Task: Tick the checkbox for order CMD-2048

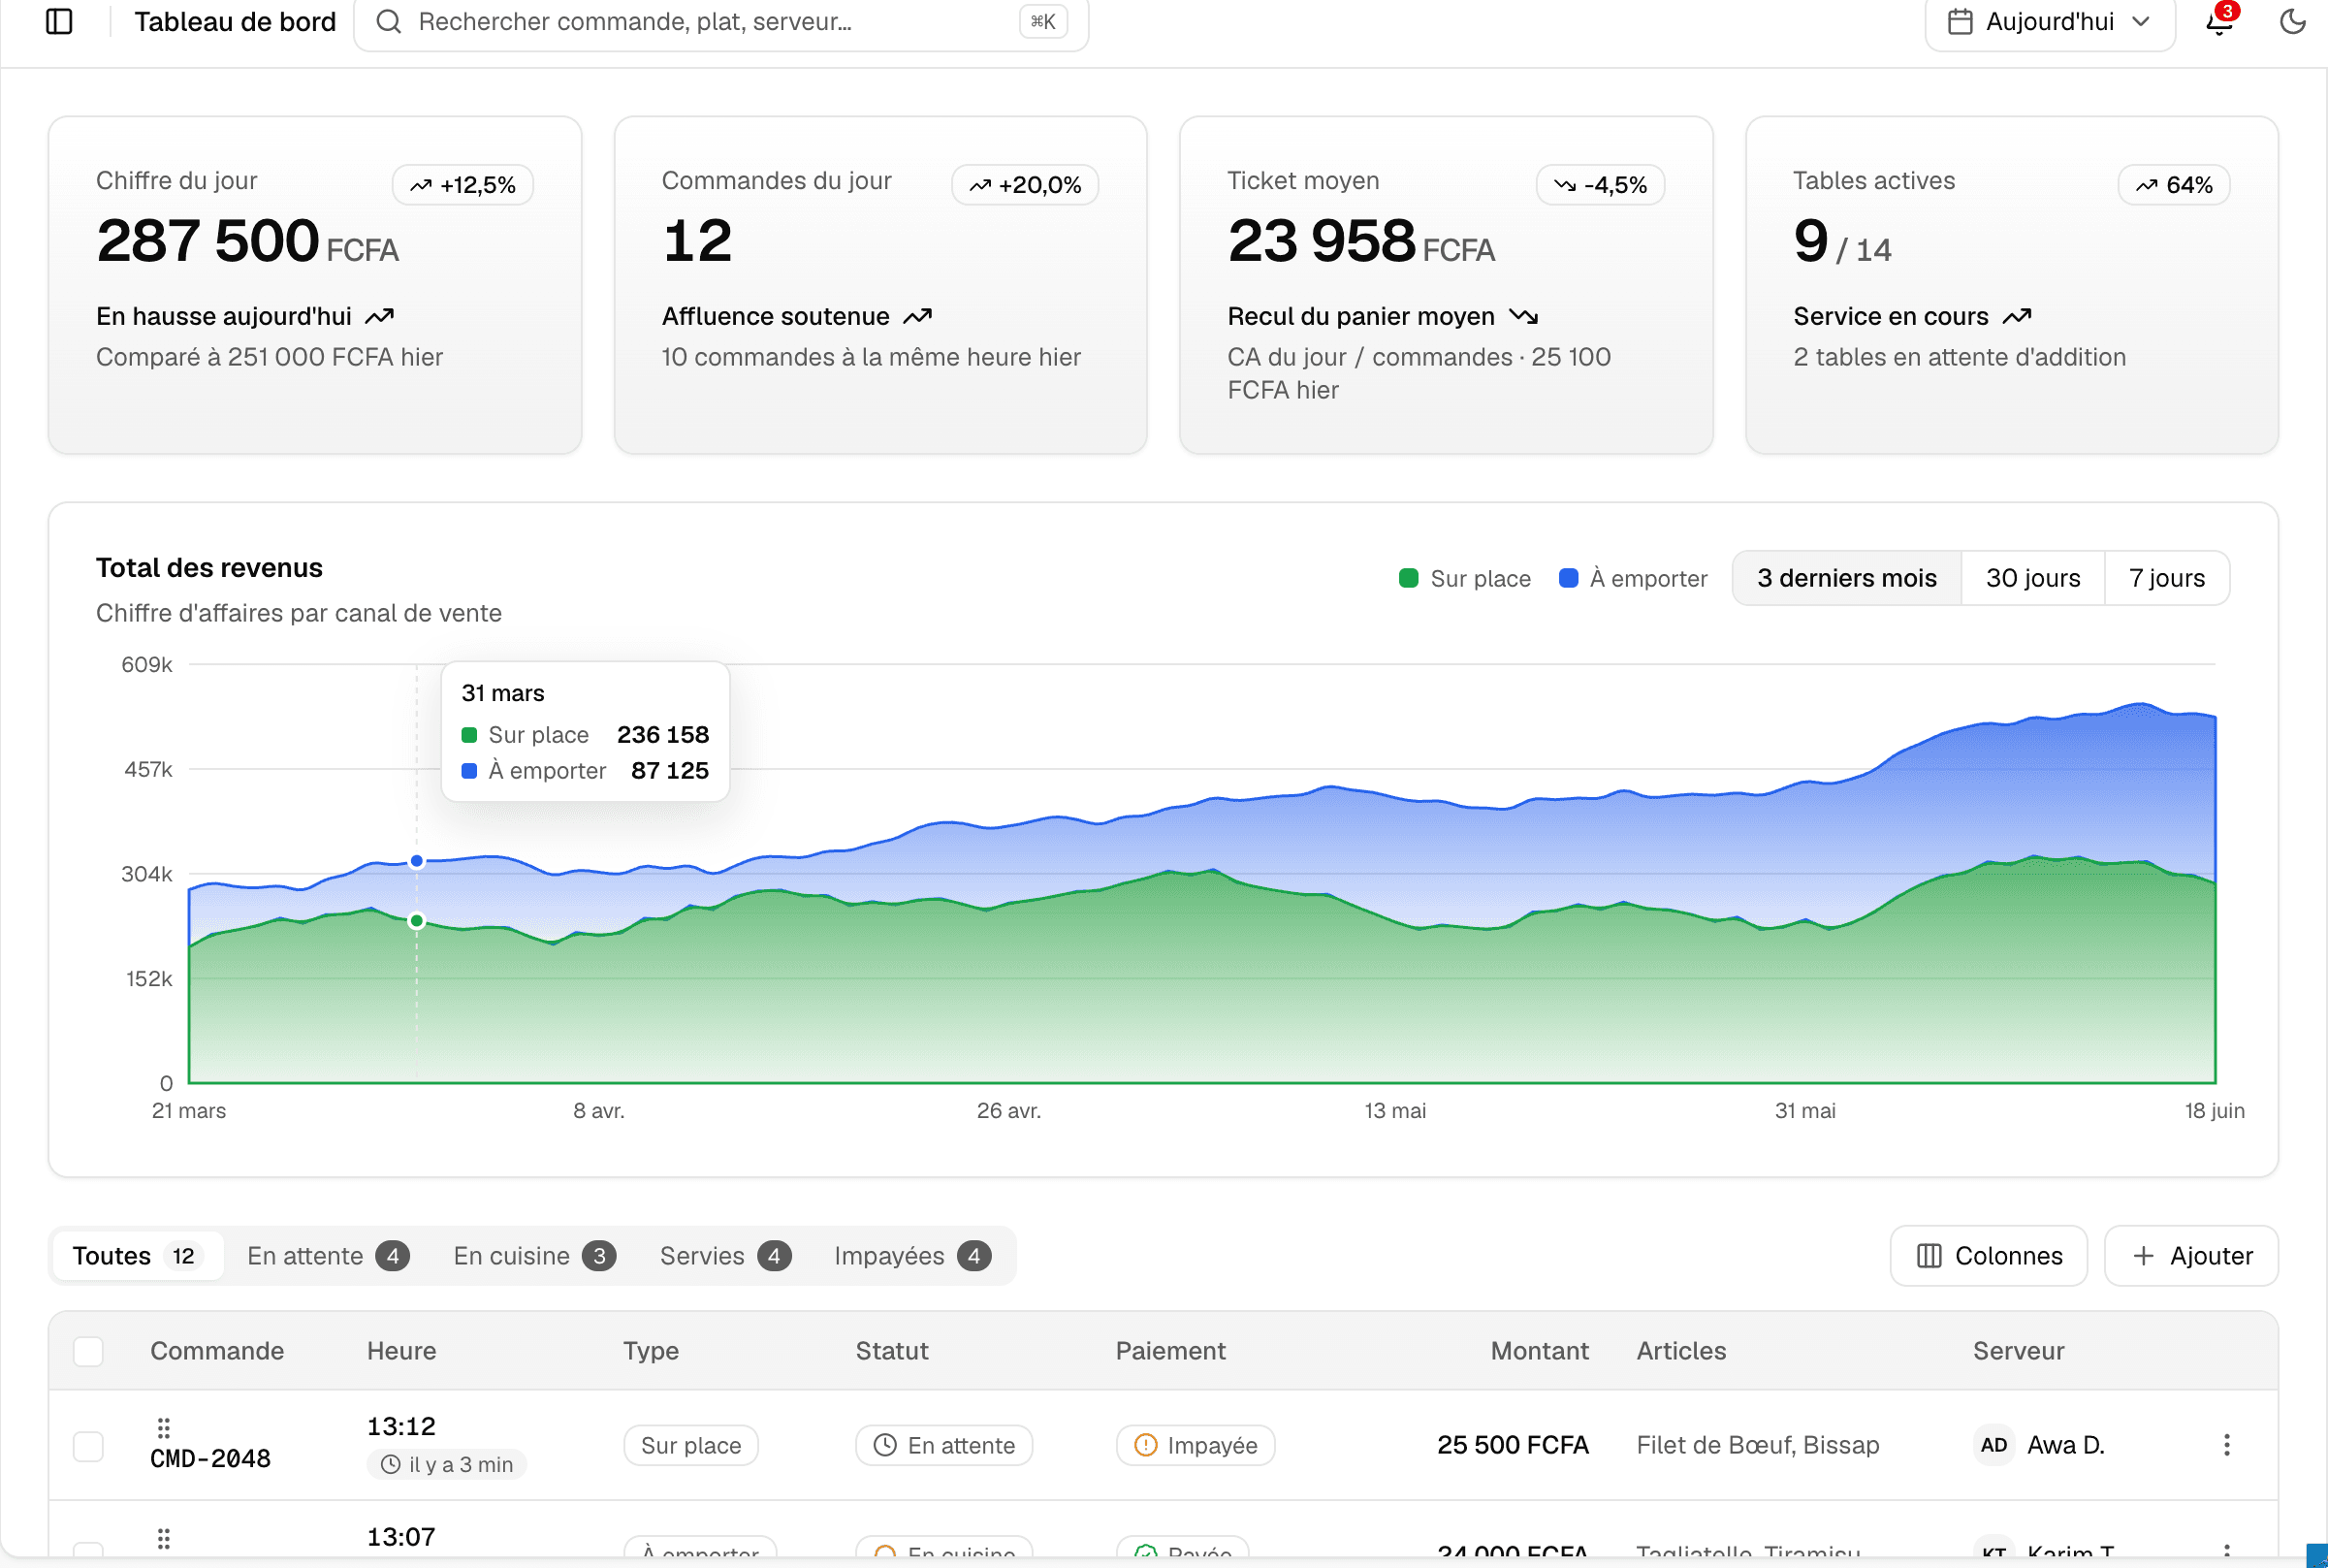Action: pyautogui.click(x=88, y=1445)
